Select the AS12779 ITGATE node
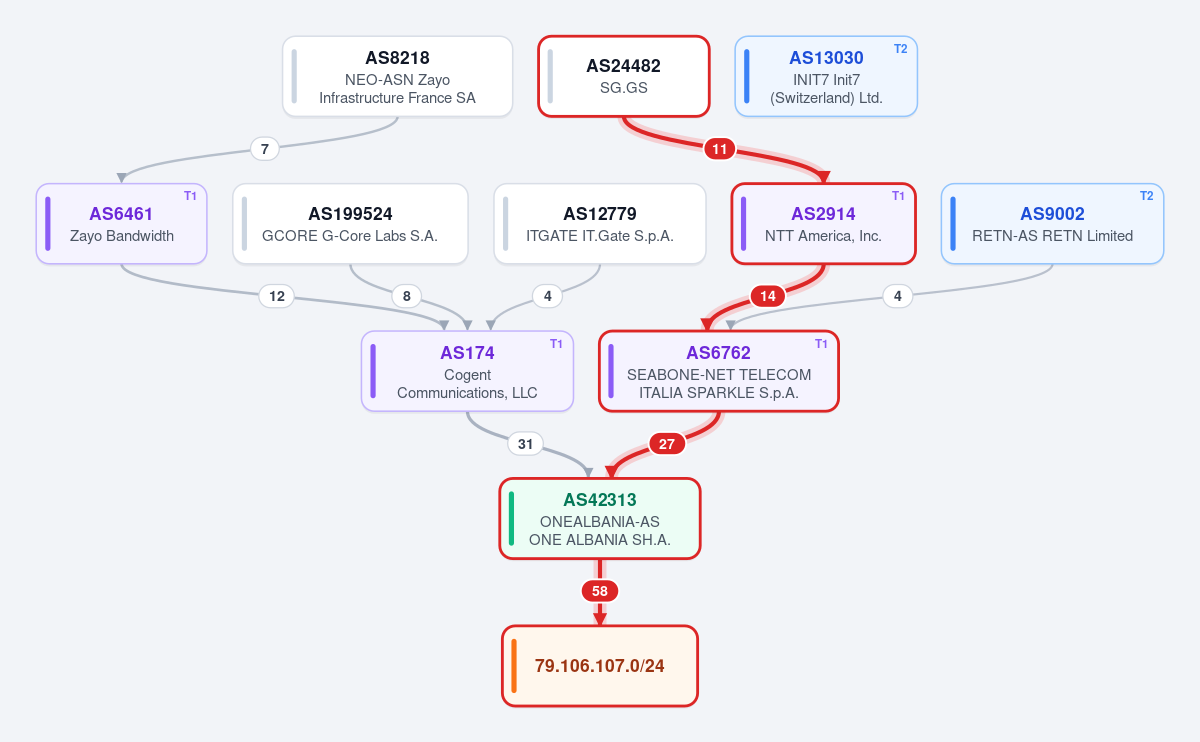Viewport: 1200px width, 742px height. 600,224
